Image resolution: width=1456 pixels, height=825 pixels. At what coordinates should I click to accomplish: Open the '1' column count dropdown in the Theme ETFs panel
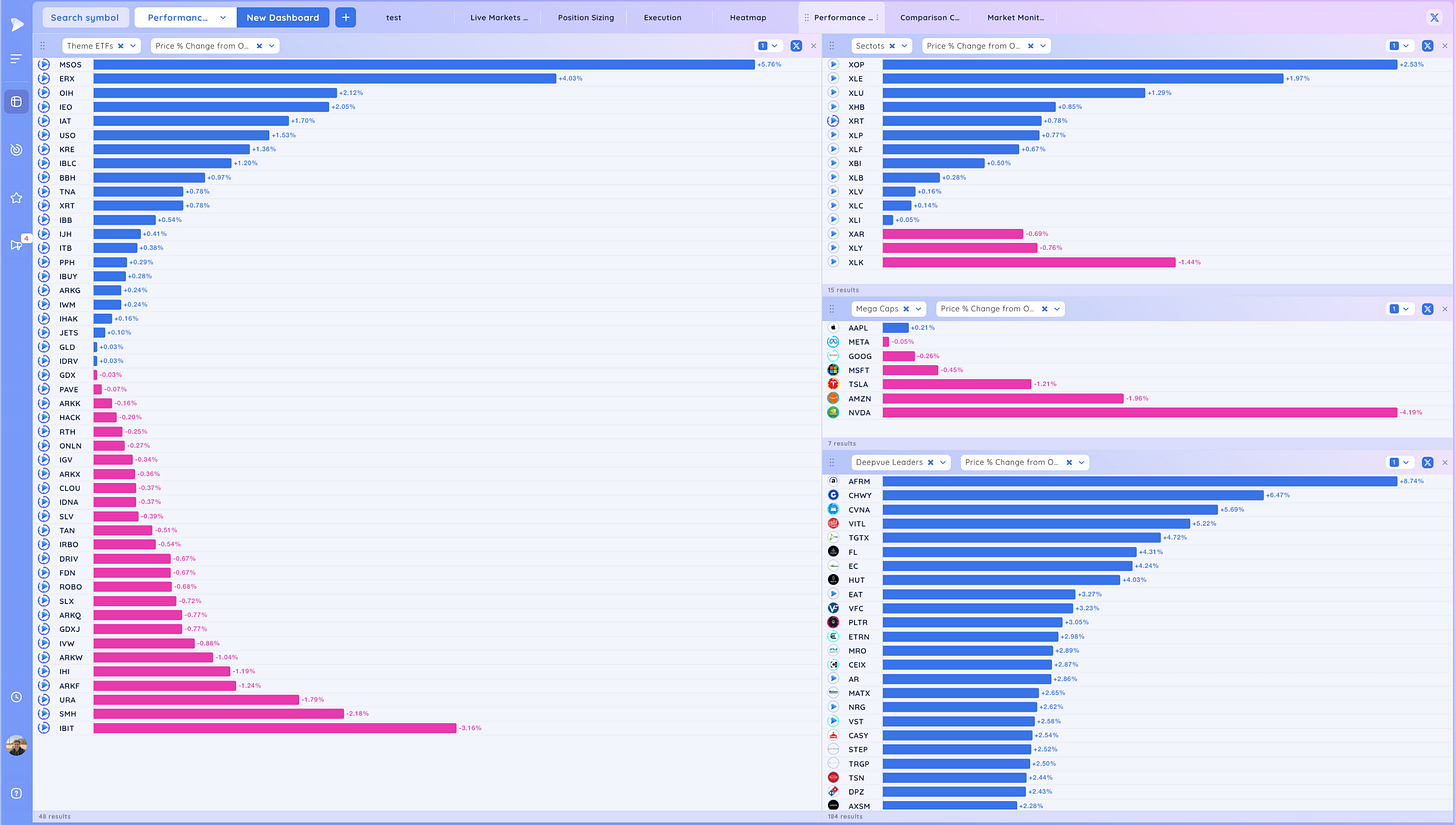coord(768,46)
